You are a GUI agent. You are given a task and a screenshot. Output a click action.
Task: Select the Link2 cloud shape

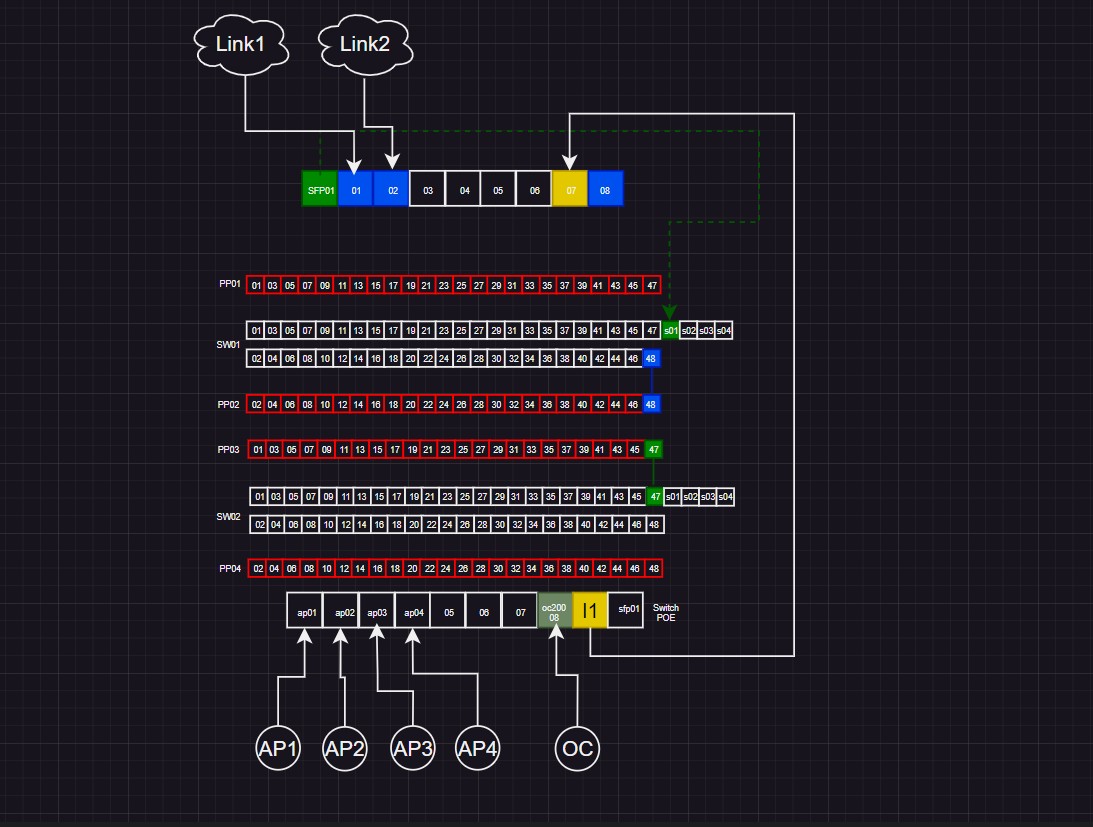point(365,45)
